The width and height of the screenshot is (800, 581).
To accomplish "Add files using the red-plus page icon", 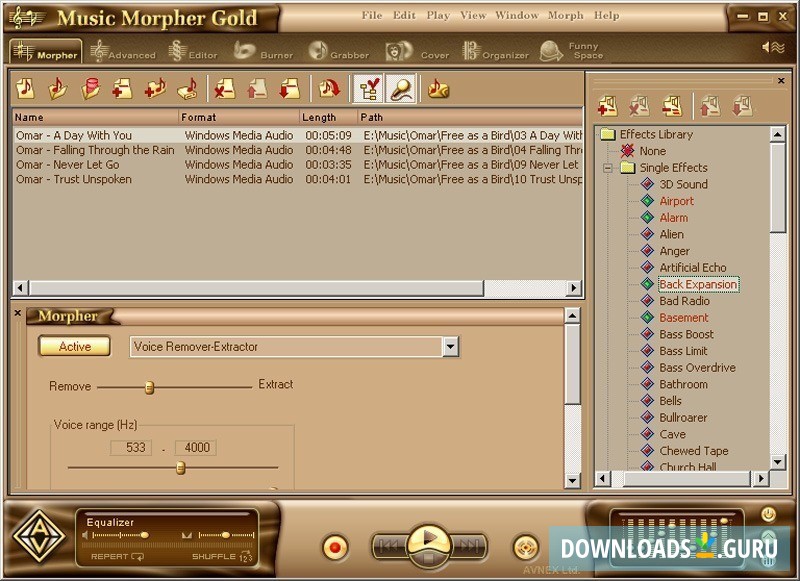I will click(122, 89).
